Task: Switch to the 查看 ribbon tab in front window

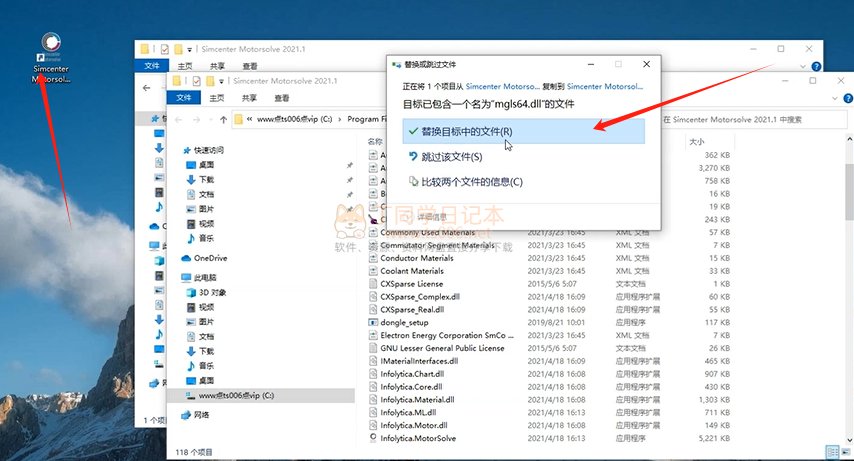Action: (281, 98)
